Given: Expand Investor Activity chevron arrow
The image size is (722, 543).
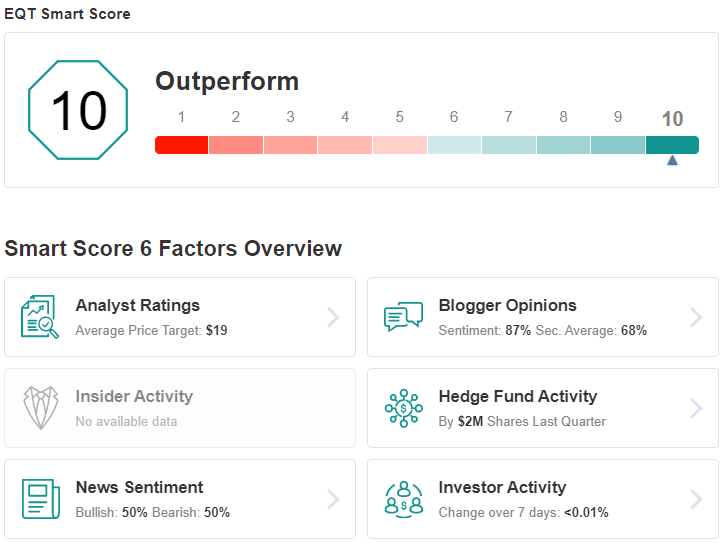Looking at the screenshot, I should (696, 499).
